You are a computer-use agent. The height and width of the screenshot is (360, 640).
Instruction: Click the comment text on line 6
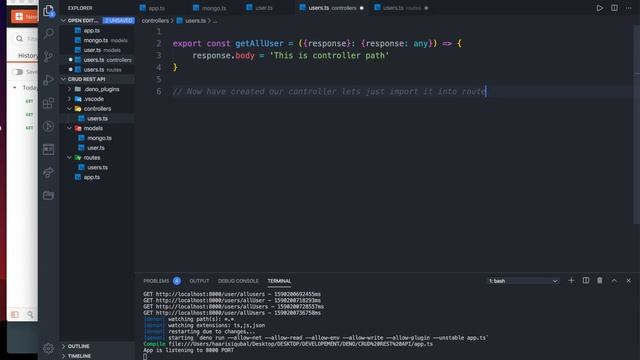point(329,91)
